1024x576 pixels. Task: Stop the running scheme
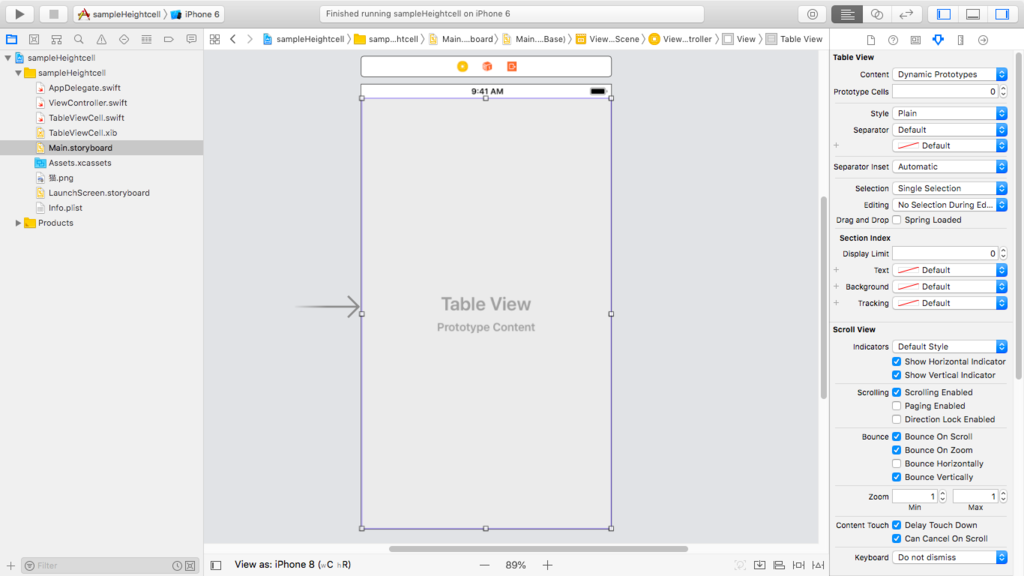click(54, 14)
